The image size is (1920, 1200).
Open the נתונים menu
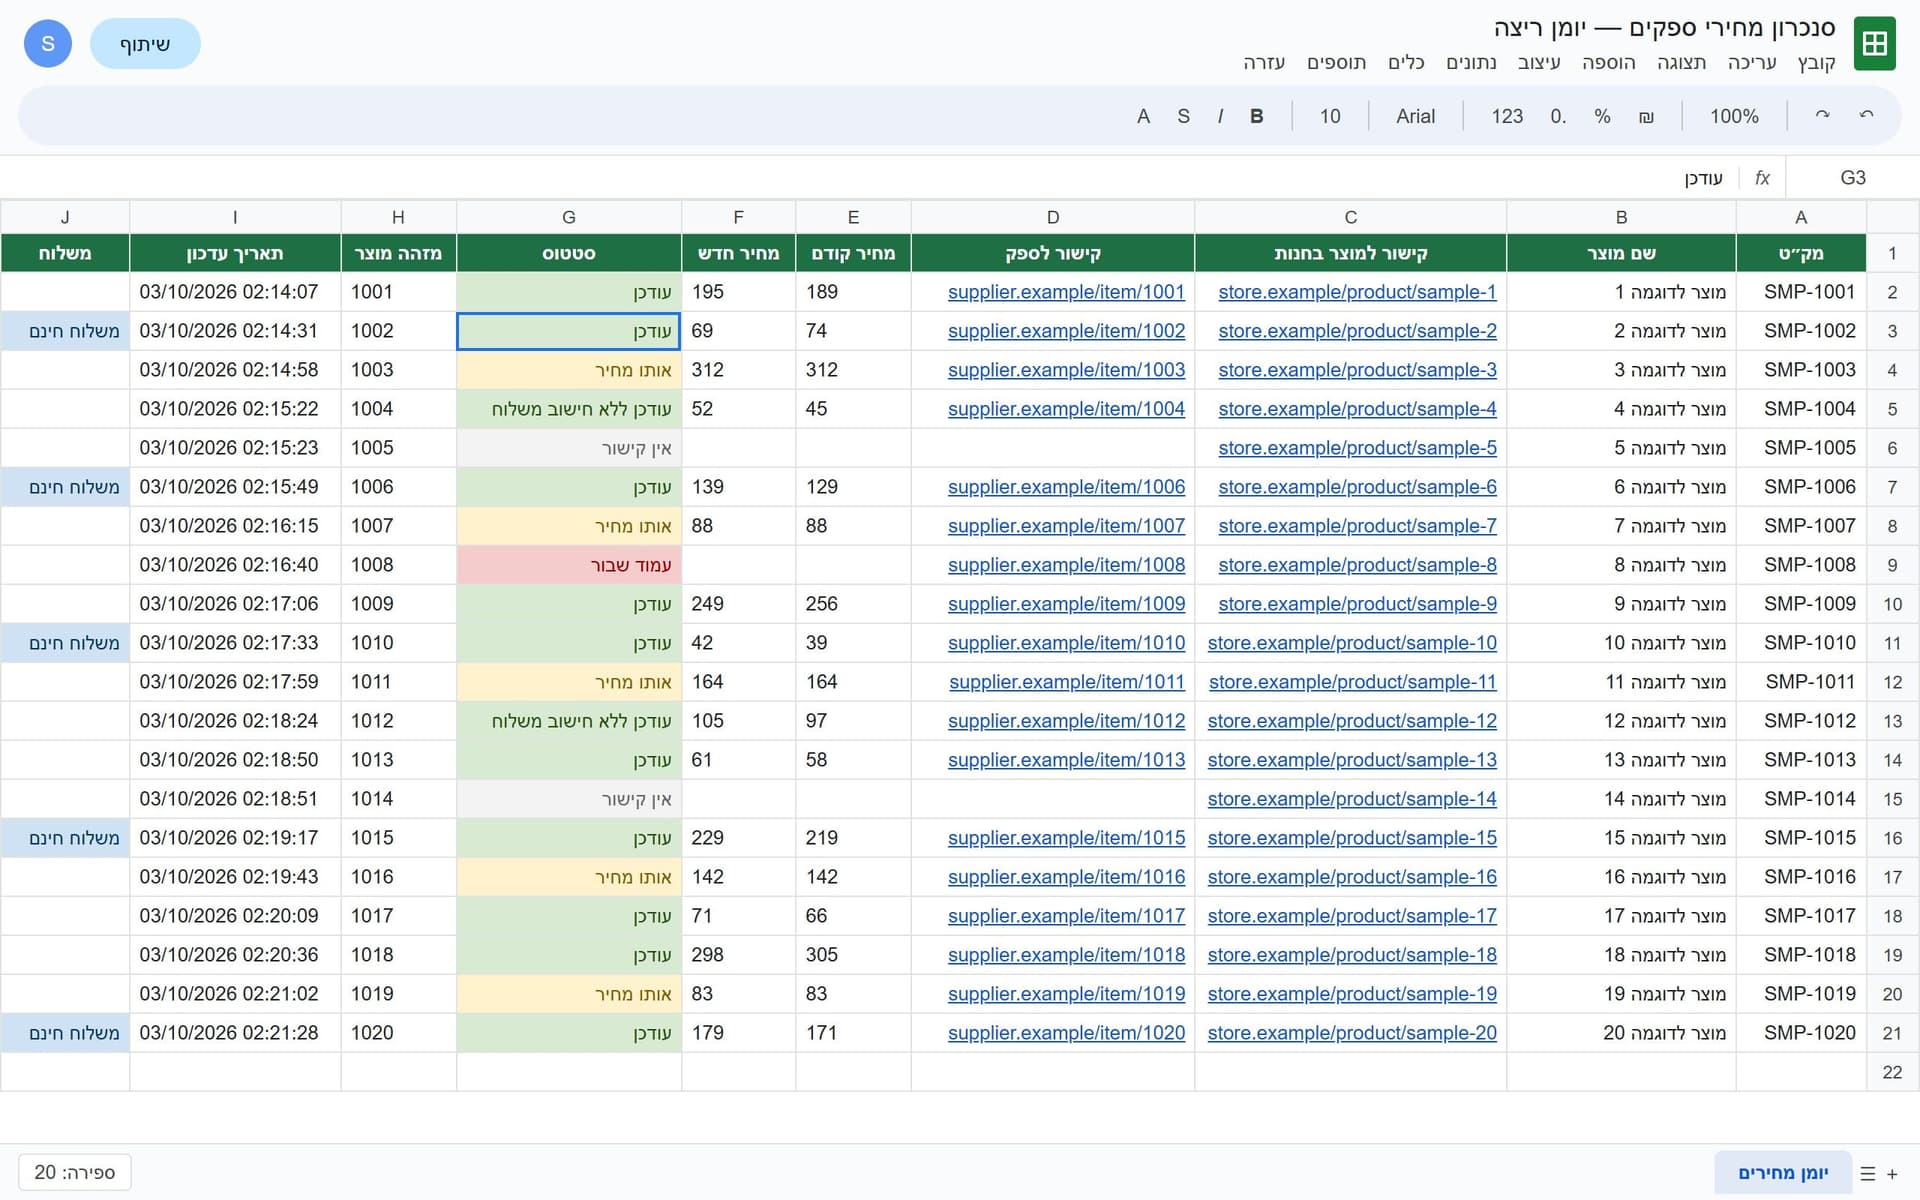(1471, 63)
